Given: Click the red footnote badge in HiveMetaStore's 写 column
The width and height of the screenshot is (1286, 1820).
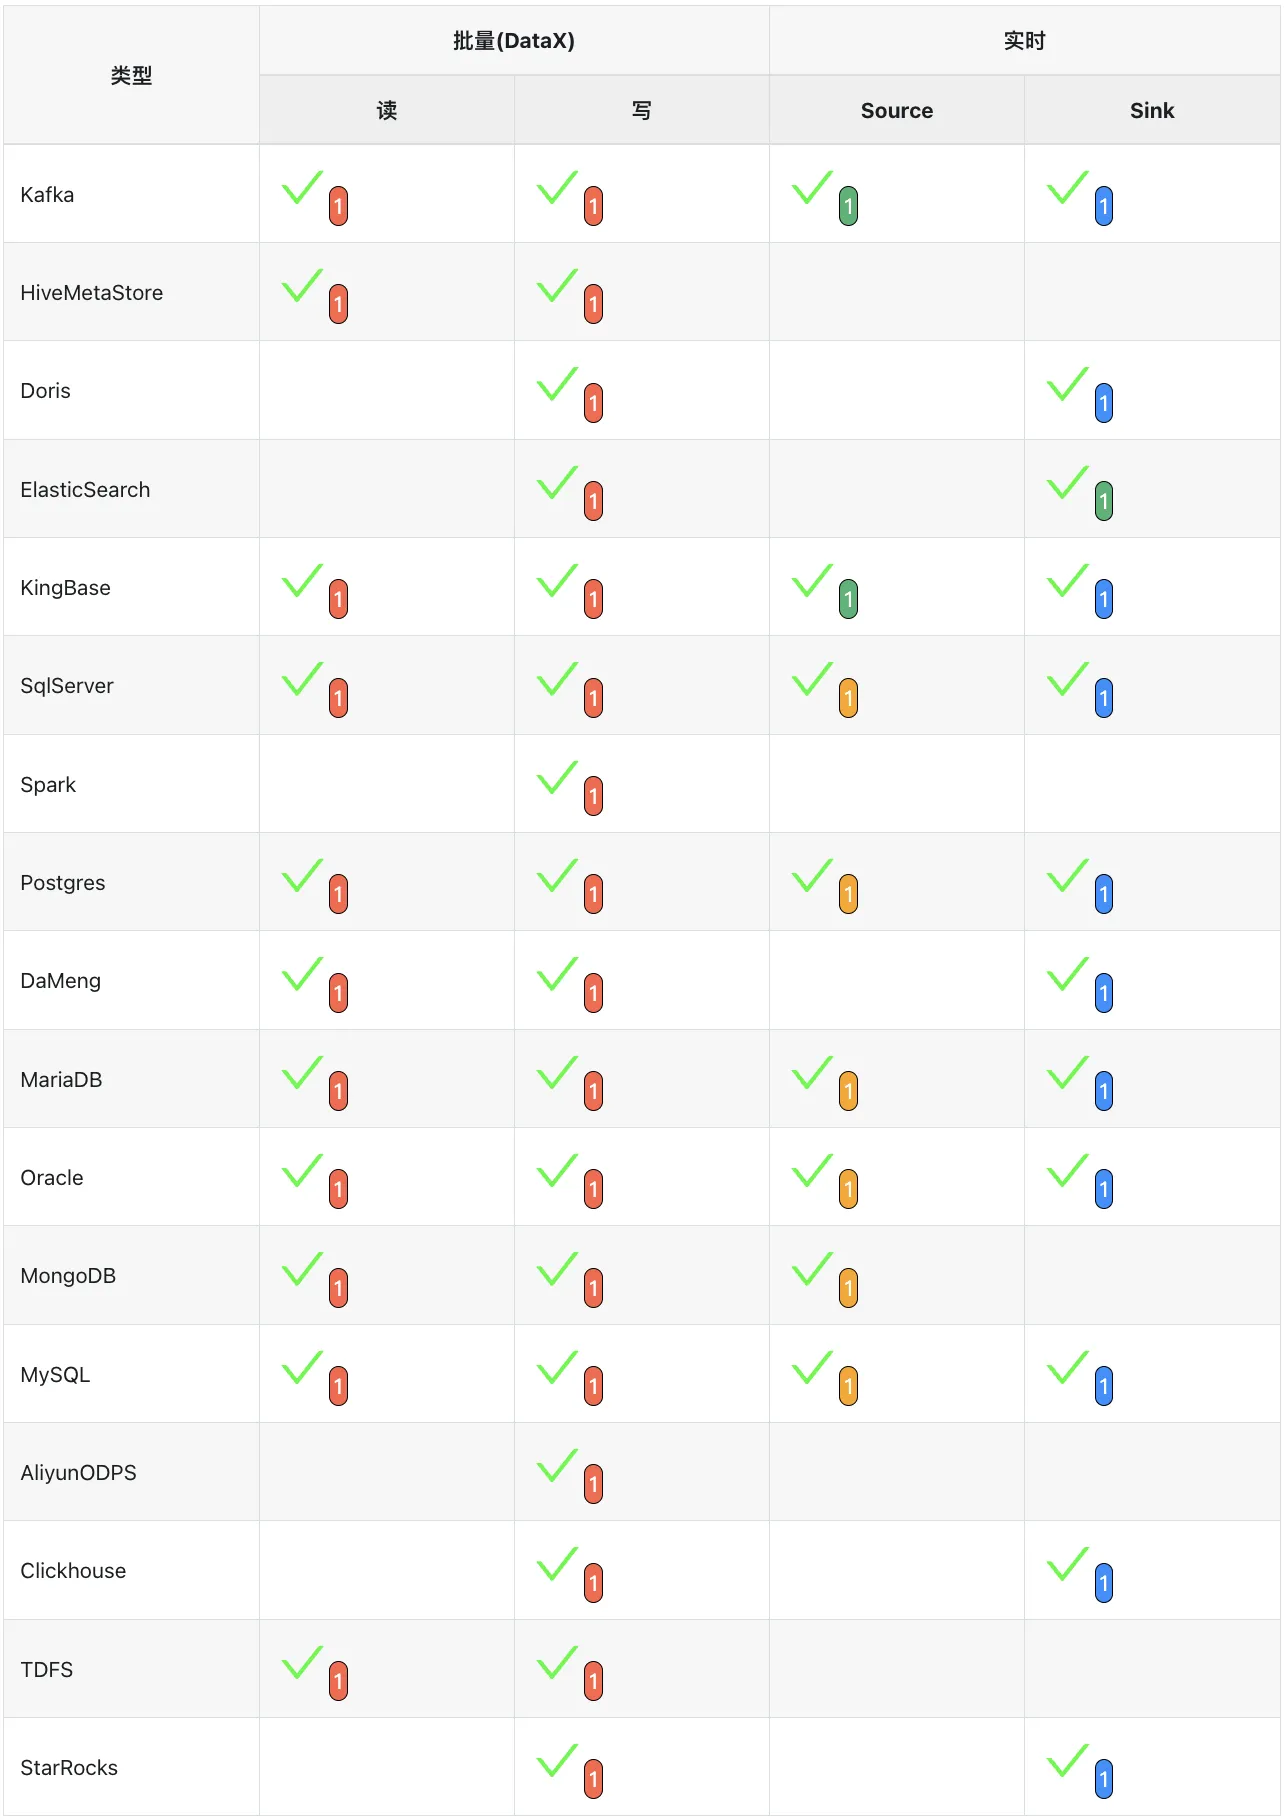Looking at the screenshot, I should coord(593,304).
